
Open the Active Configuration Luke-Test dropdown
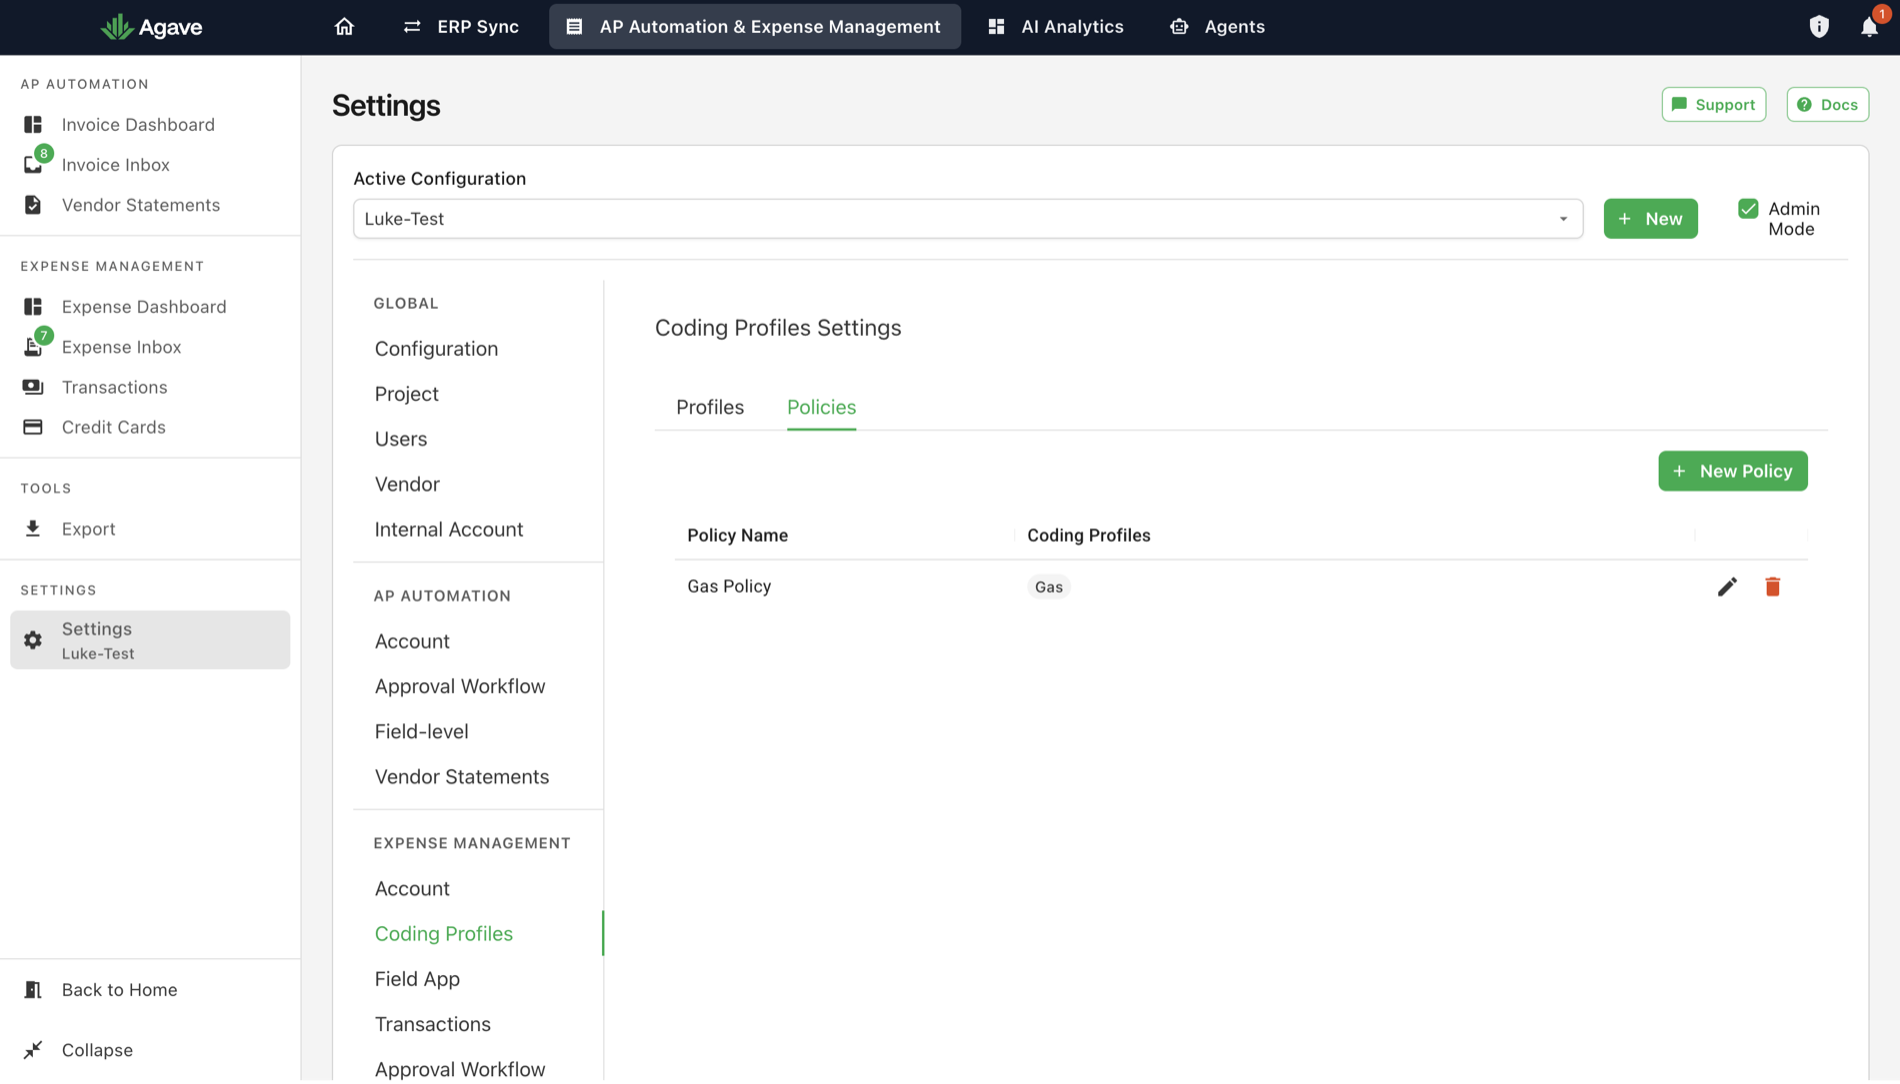(968, 219)
